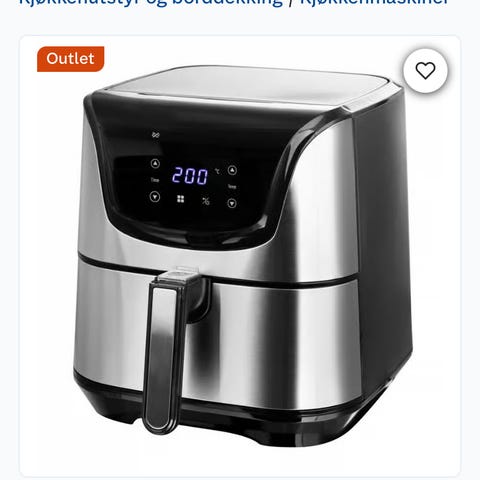Click the time down arrow on fryer panel

(x=155, y=197)
